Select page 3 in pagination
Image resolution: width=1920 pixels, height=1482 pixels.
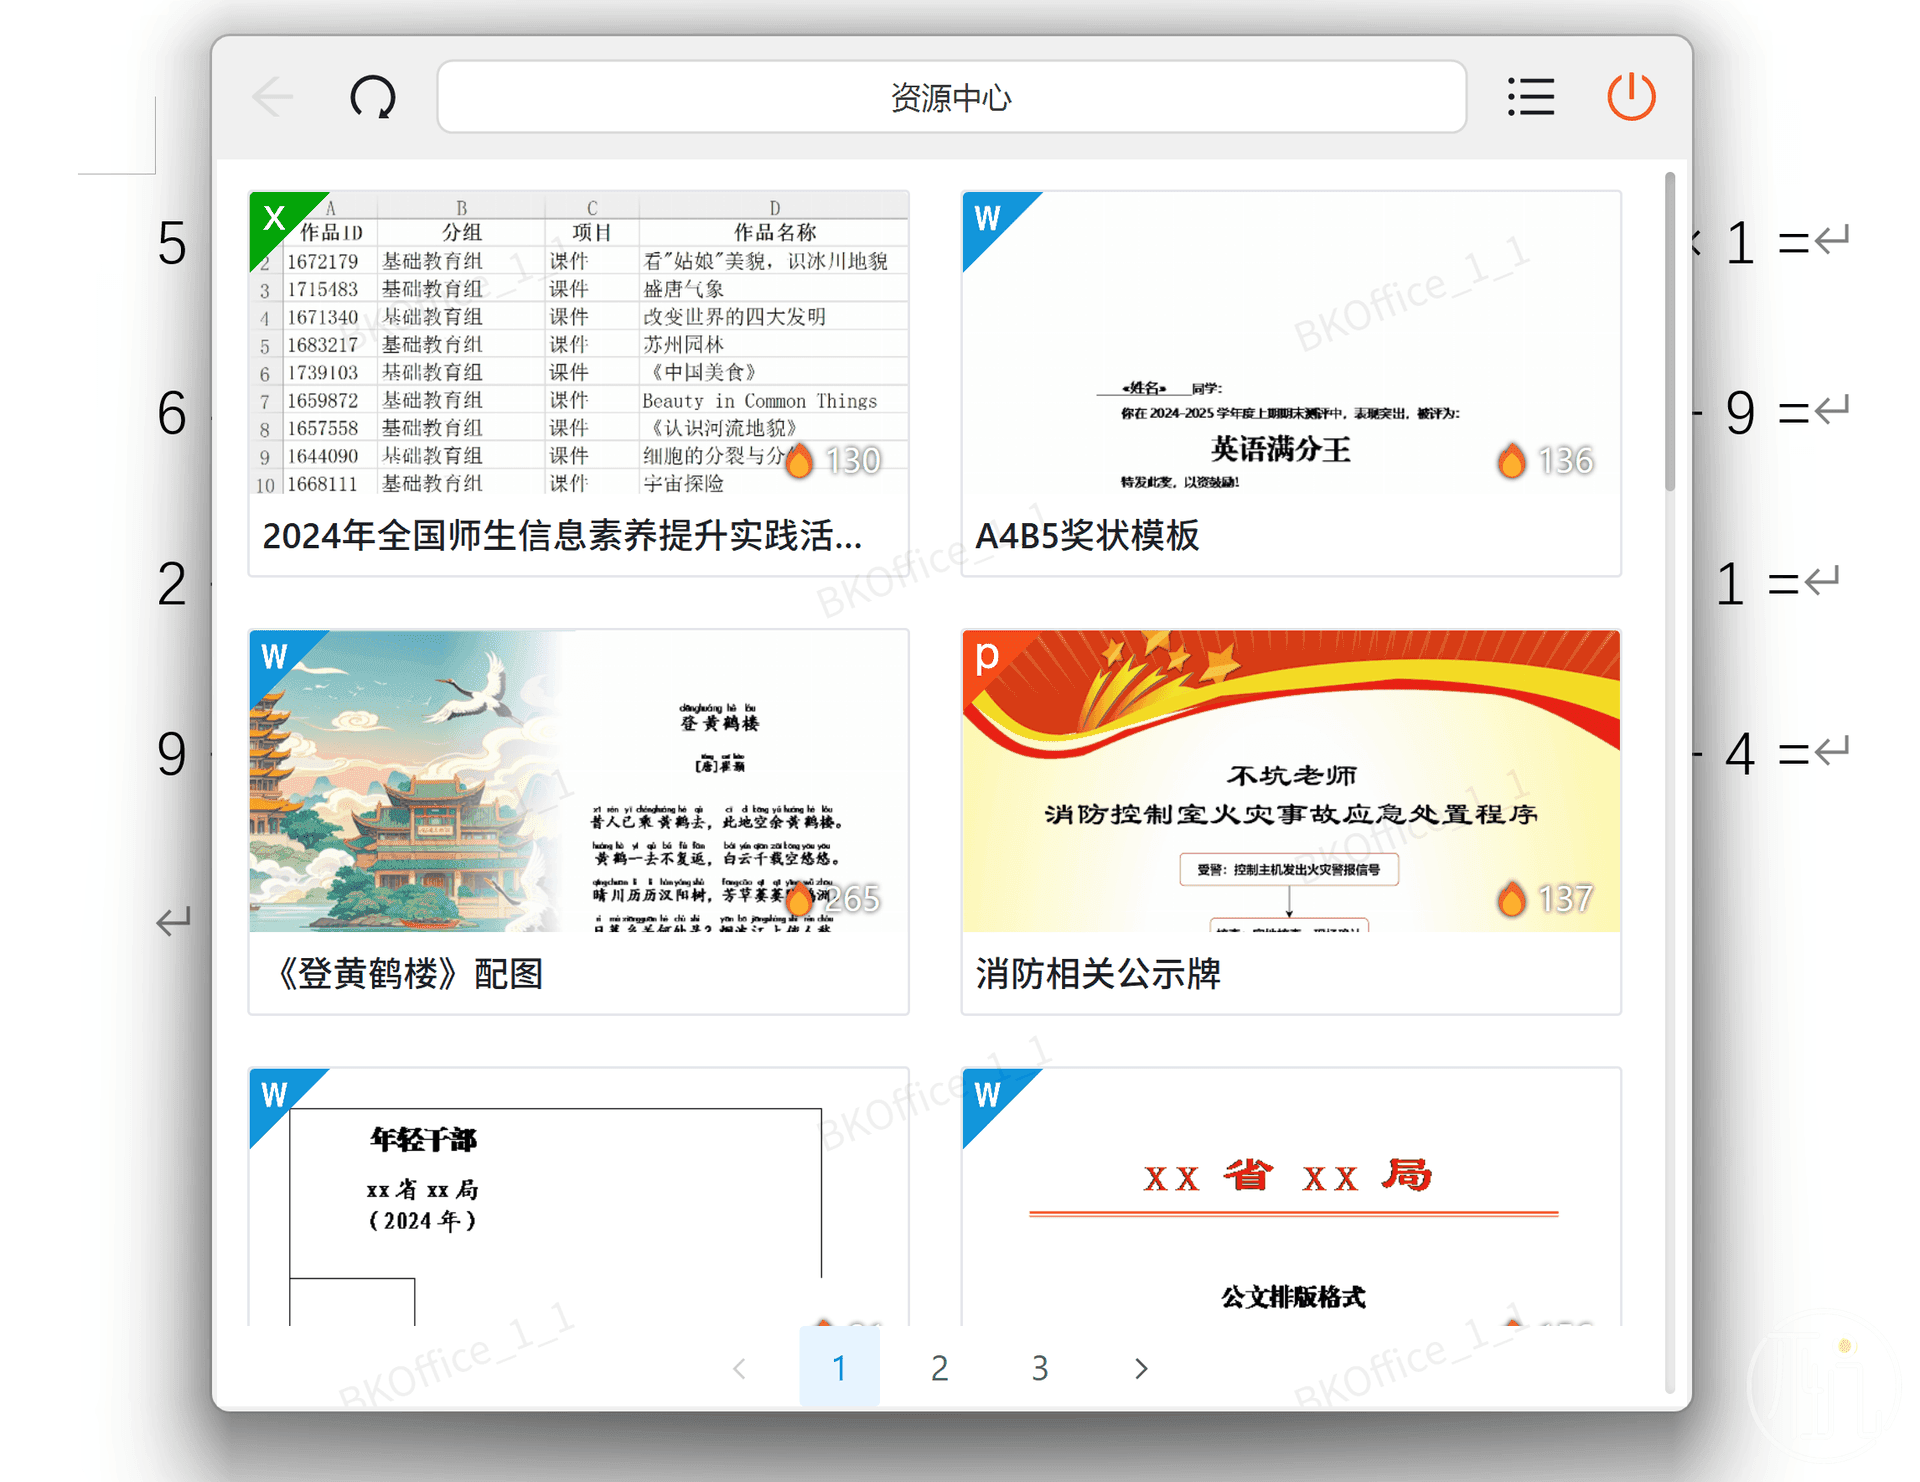tap(1040, 1368)
